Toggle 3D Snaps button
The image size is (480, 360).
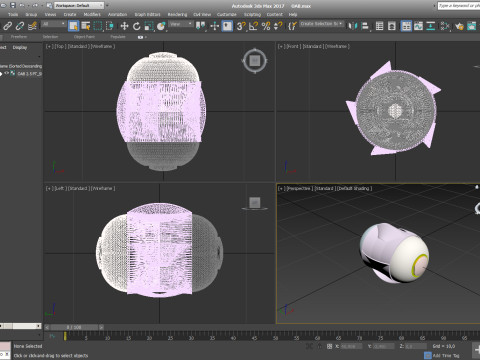pyautogui.click(x=241, y=26)
